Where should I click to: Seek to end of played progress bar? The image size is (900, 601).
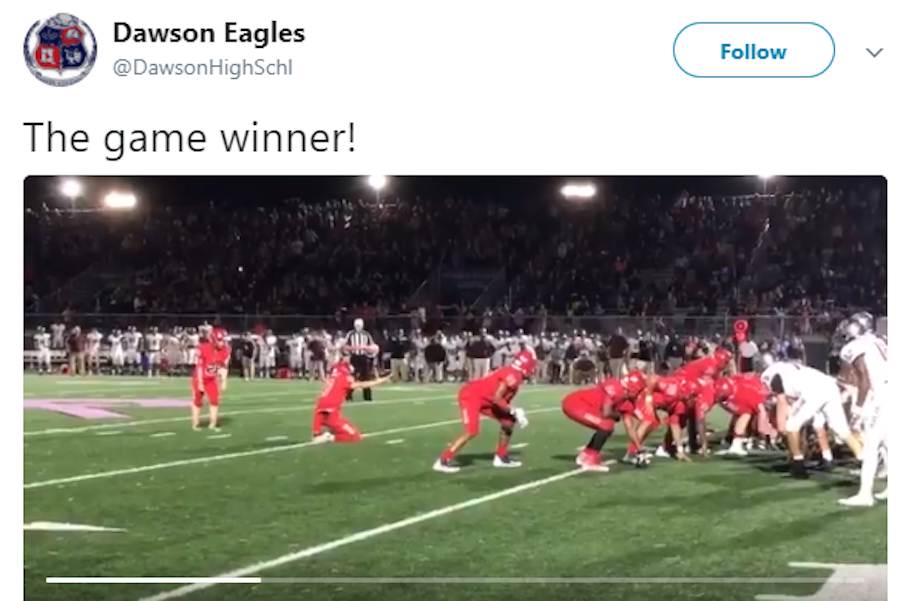pyautogui.click(x=260, y=580)
